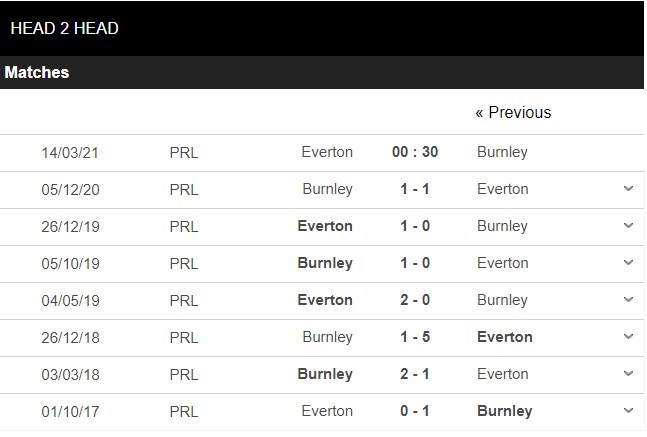Click bold Burnley home team on 05/10/19
The image size is (647, 437).
(x=325, y=263)
